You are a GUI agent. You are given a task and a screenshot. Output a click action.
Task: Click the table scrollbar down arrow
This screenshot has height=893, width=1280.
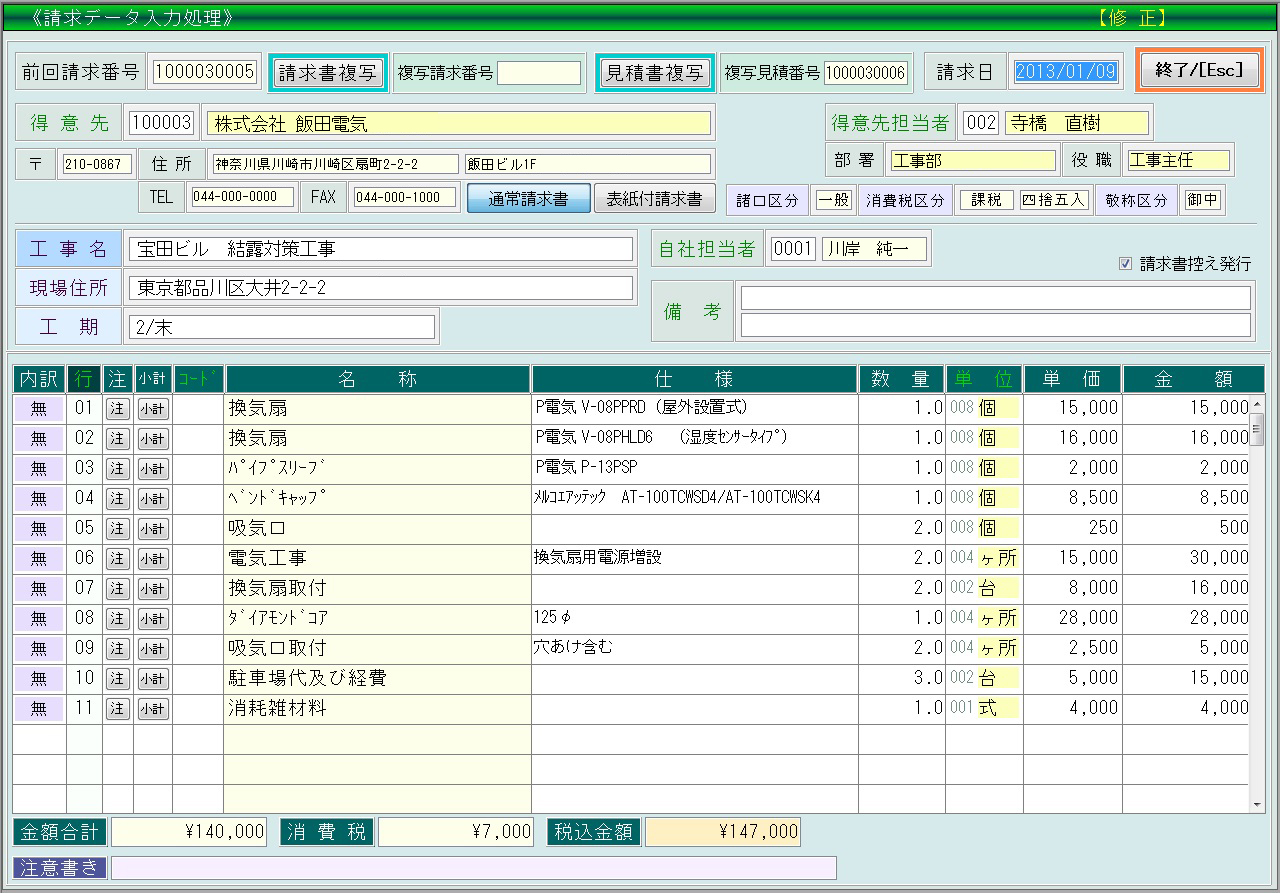tap(1258, 804)
